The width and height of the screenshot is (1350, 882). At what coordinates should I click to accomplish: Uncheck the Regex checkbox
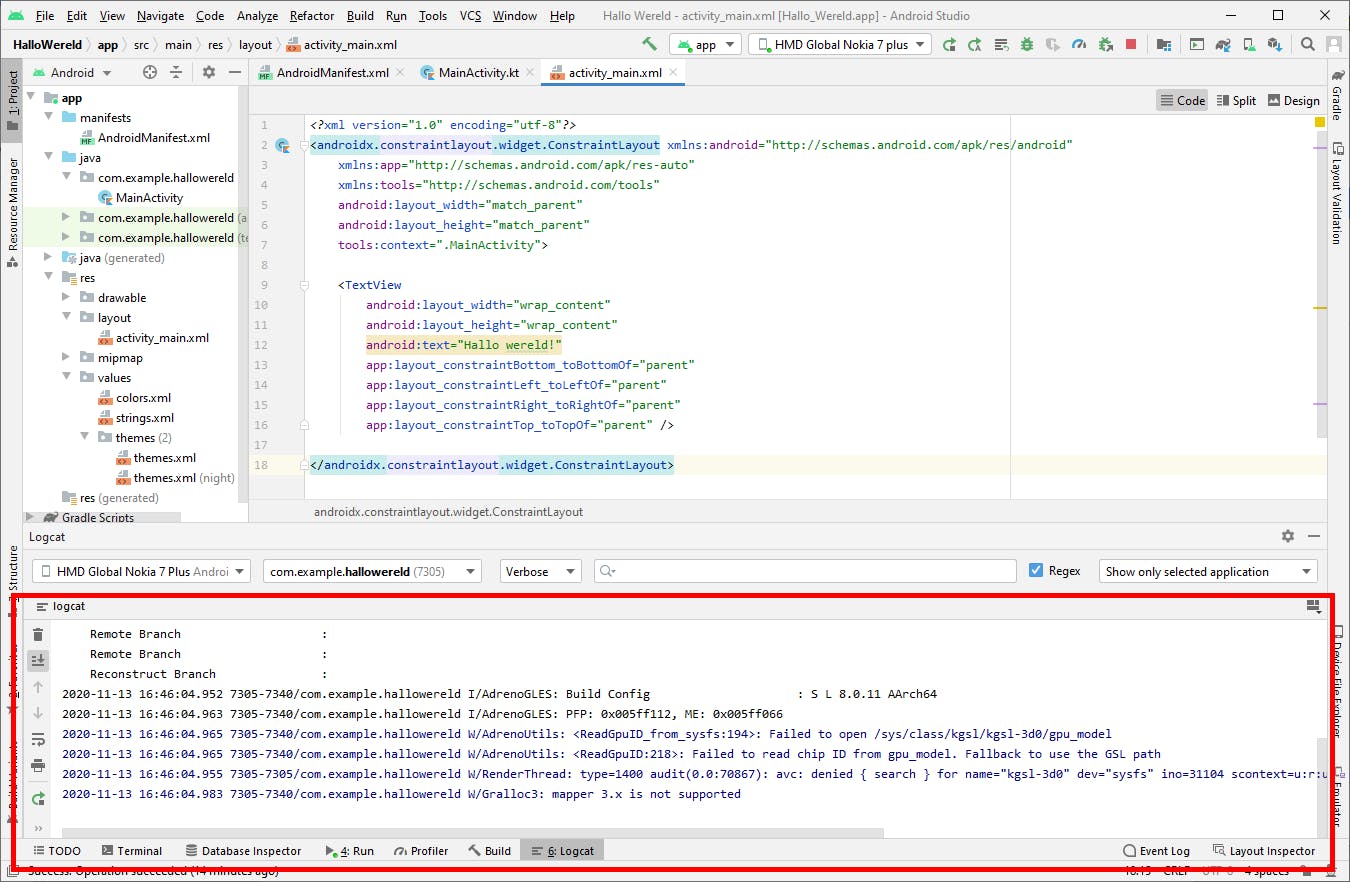pos(1036,571)
